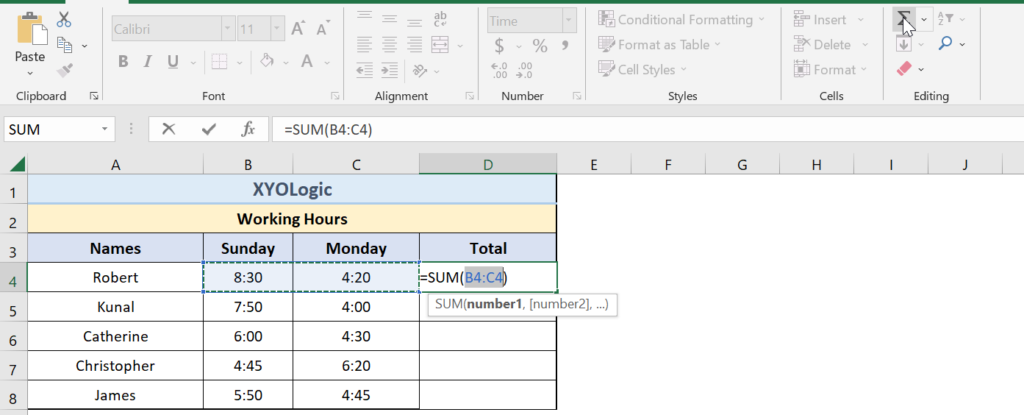Image resolution: width=1024 pixels, height=415 pixels.
Task: Click the Find & Select magnifier icon
Action: point(945,44)
